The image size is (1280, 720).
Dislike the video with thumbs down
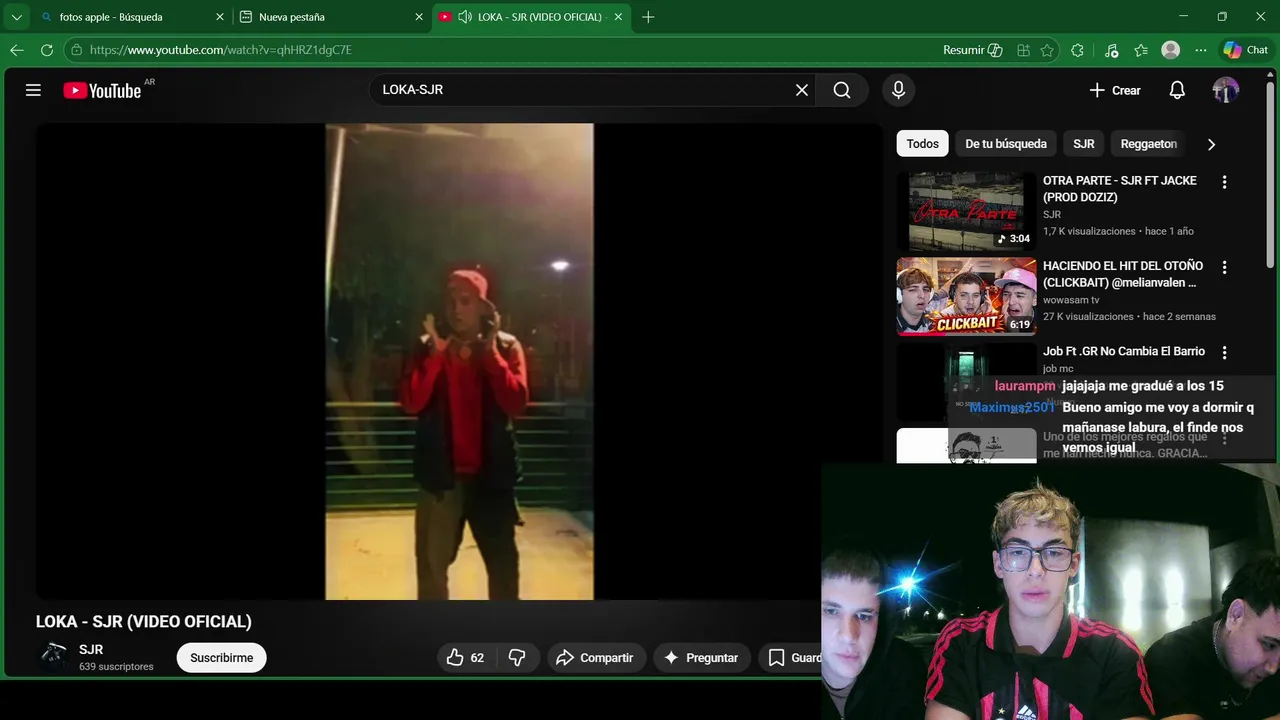[x=517, y=657]
